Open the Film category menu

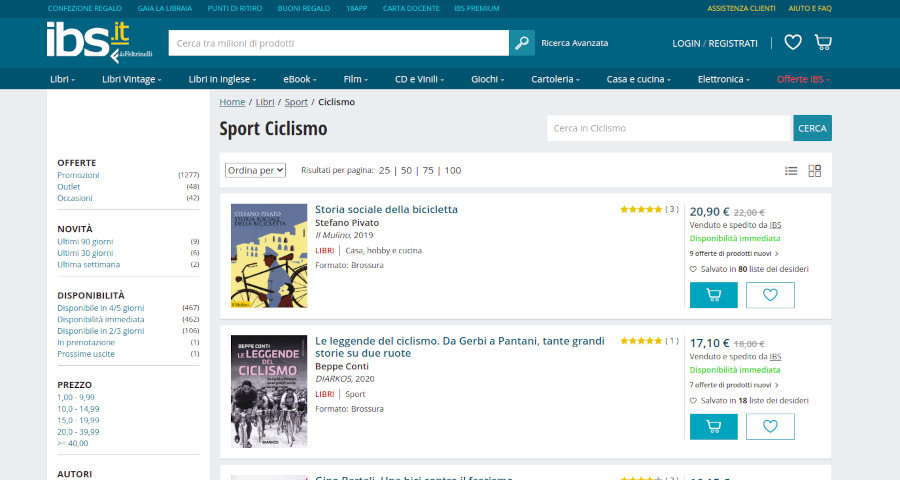tap(357, 79)
